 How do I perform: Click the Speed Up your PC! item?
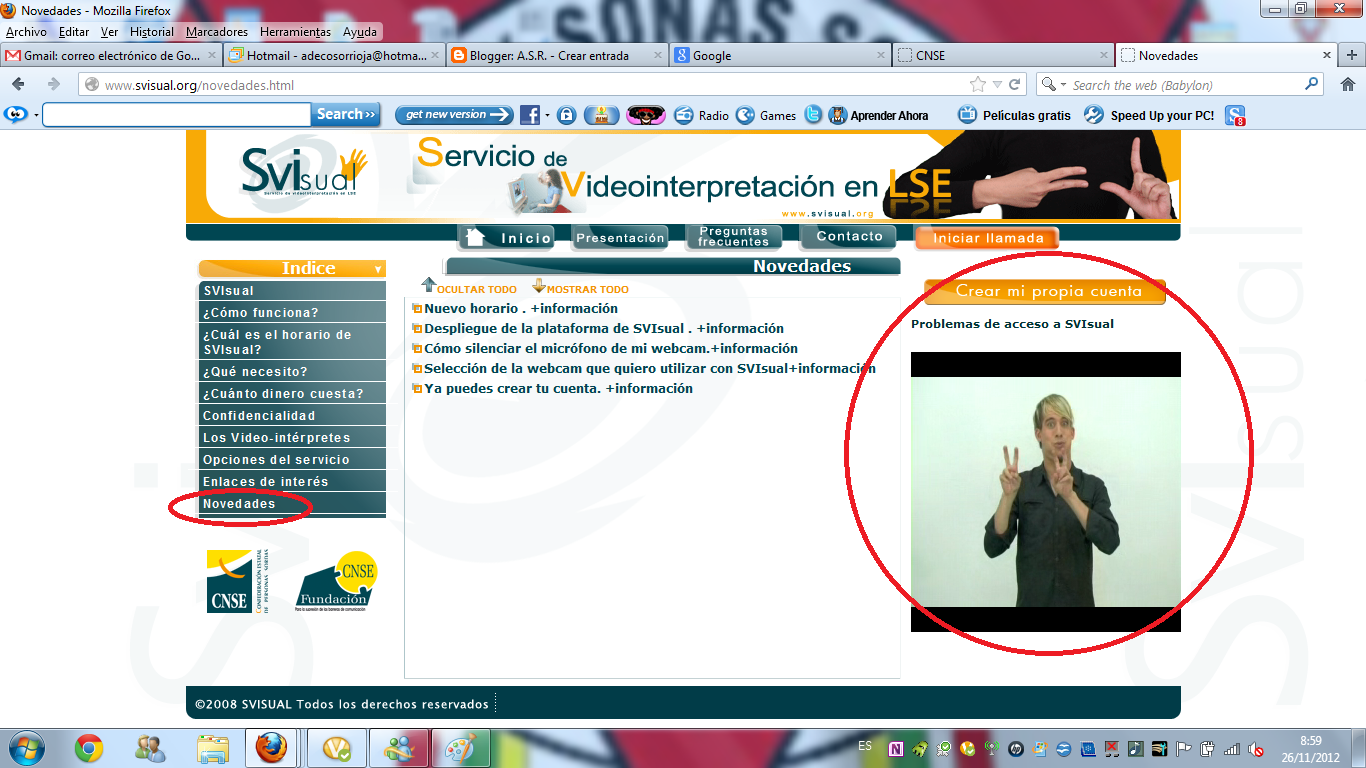[x=1150, y=115]
